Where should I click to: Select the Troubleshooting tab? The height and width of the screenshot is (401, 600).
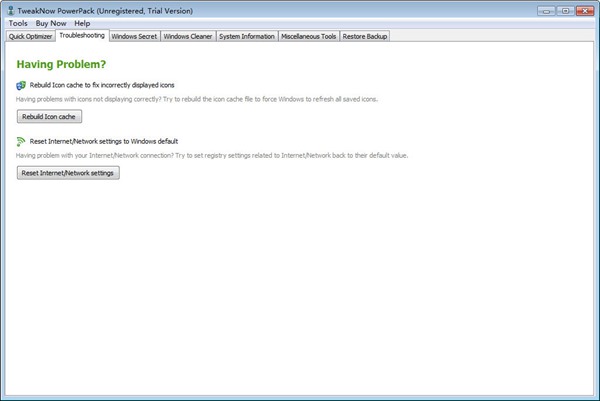(82, 36)
